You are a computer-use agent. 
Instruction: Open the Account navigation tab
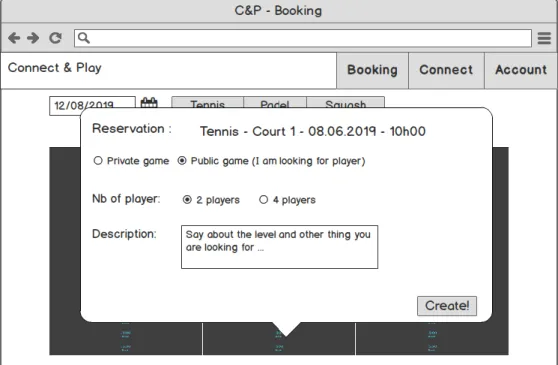(521, 70)
